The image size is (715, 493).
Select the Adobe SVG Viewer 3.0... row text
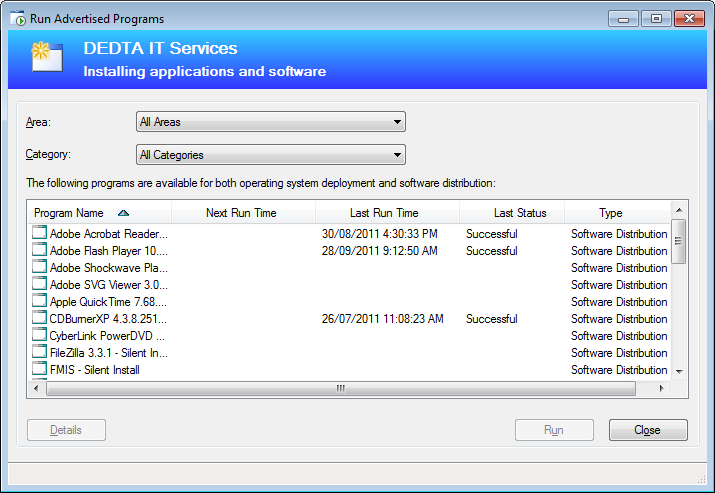pyautogui.click(x=109, y=285)
